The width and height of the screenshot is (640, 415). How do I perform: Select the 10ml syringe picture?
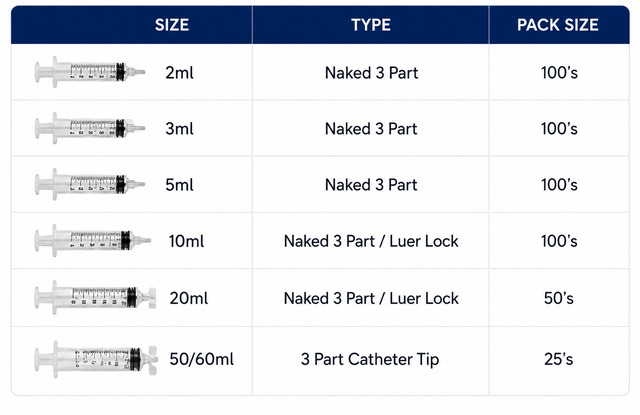pos(93,240)
